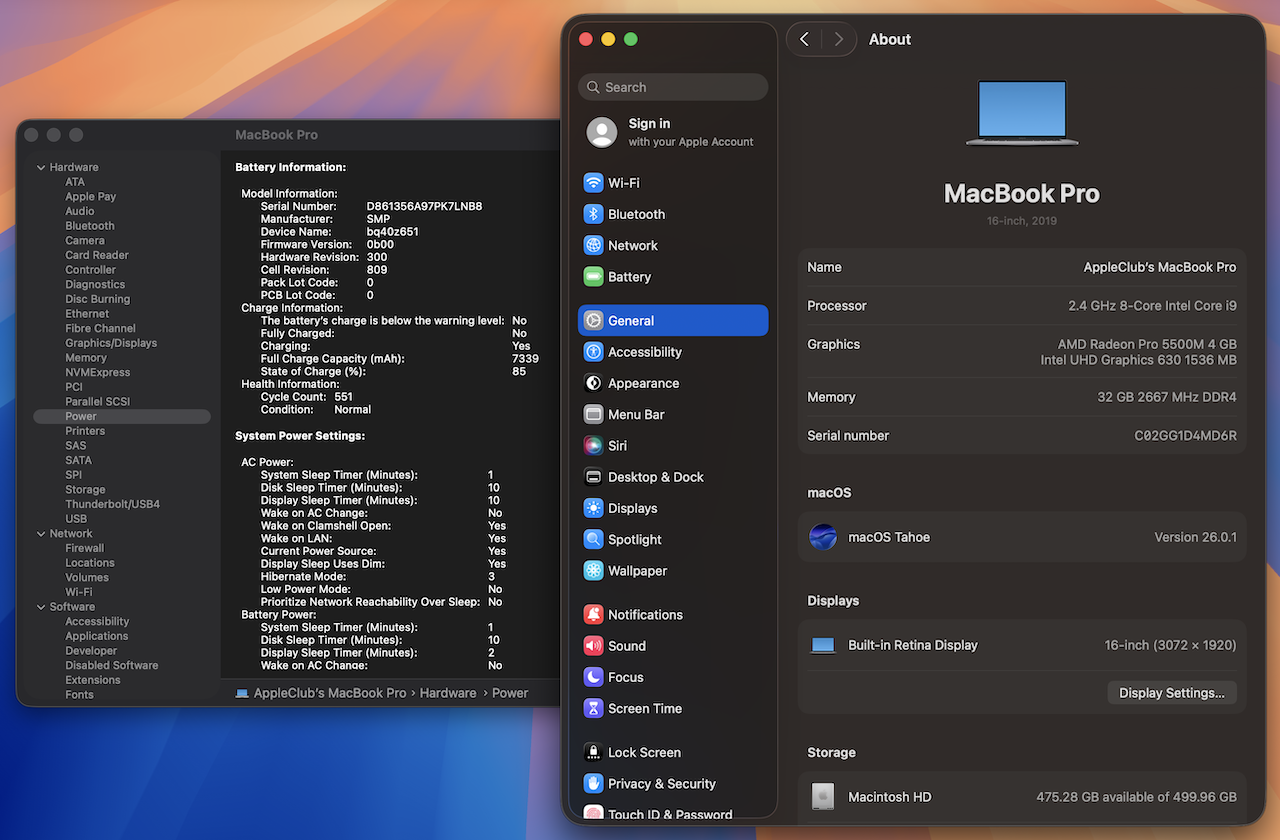Click the Search field in System Settings

673,87
